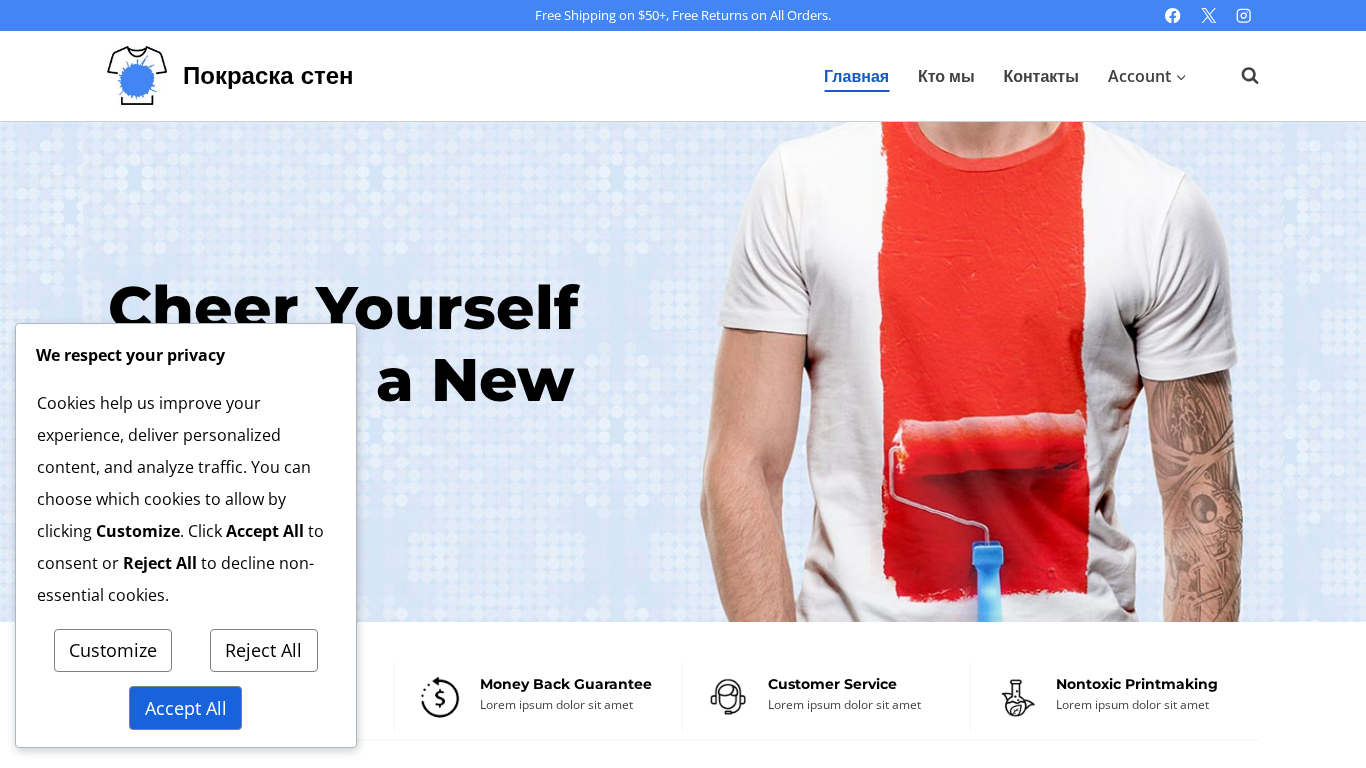Click the Покраска стен site title
The width and height of the screenshot is (1366, 768).
tap(268, 76)
